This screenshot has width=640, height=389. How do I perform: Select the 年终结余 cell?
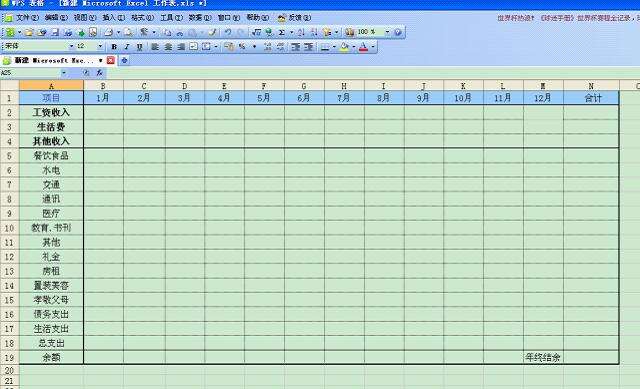tap(543, 358)
